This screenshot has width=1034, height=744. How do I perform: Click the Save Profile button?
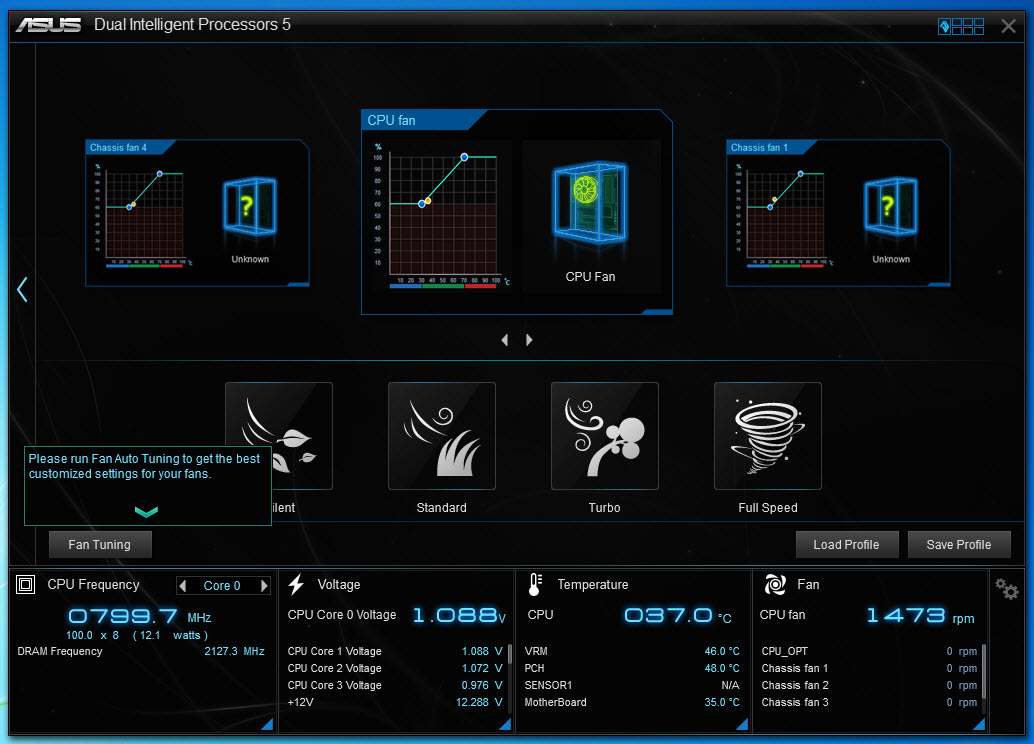point(959,545)
